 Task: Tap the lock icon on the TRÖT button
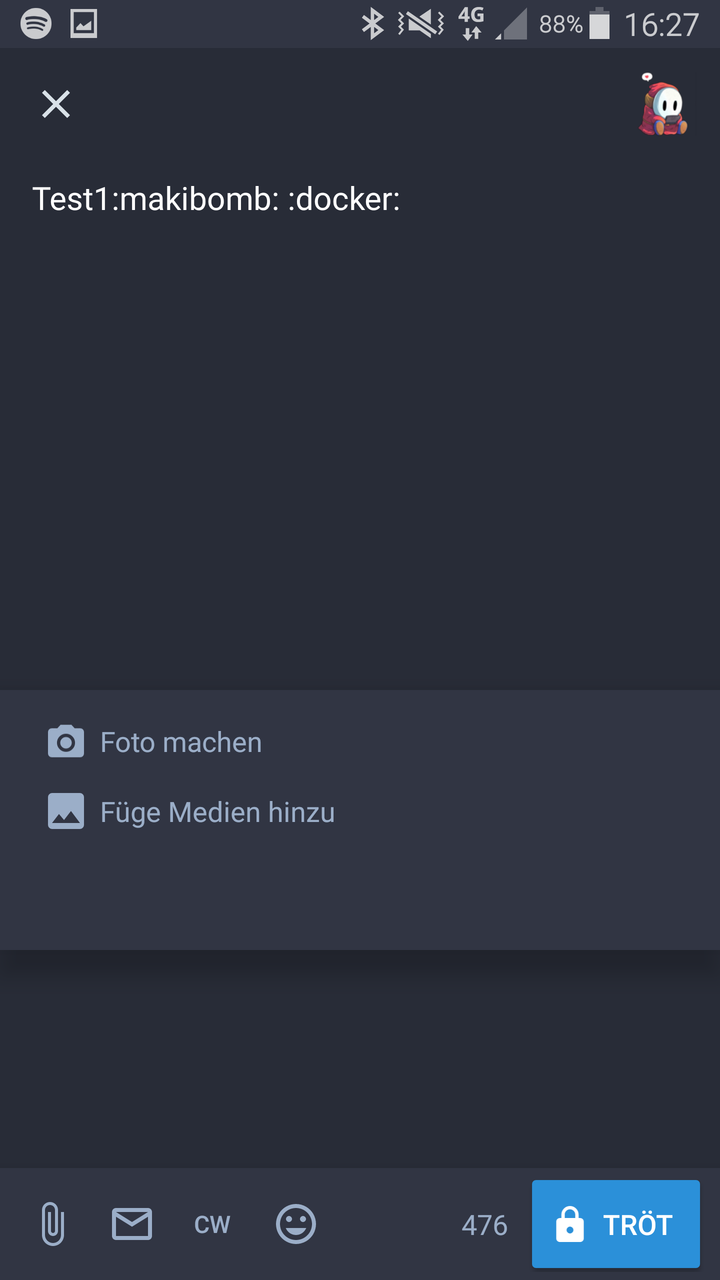tap(570, 1224)
